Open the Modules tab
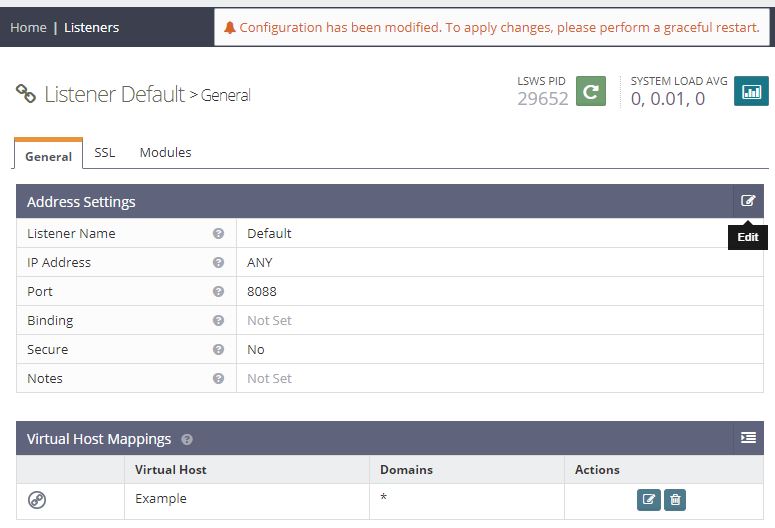The image size is (775, 528). click(x=166, y=152)
